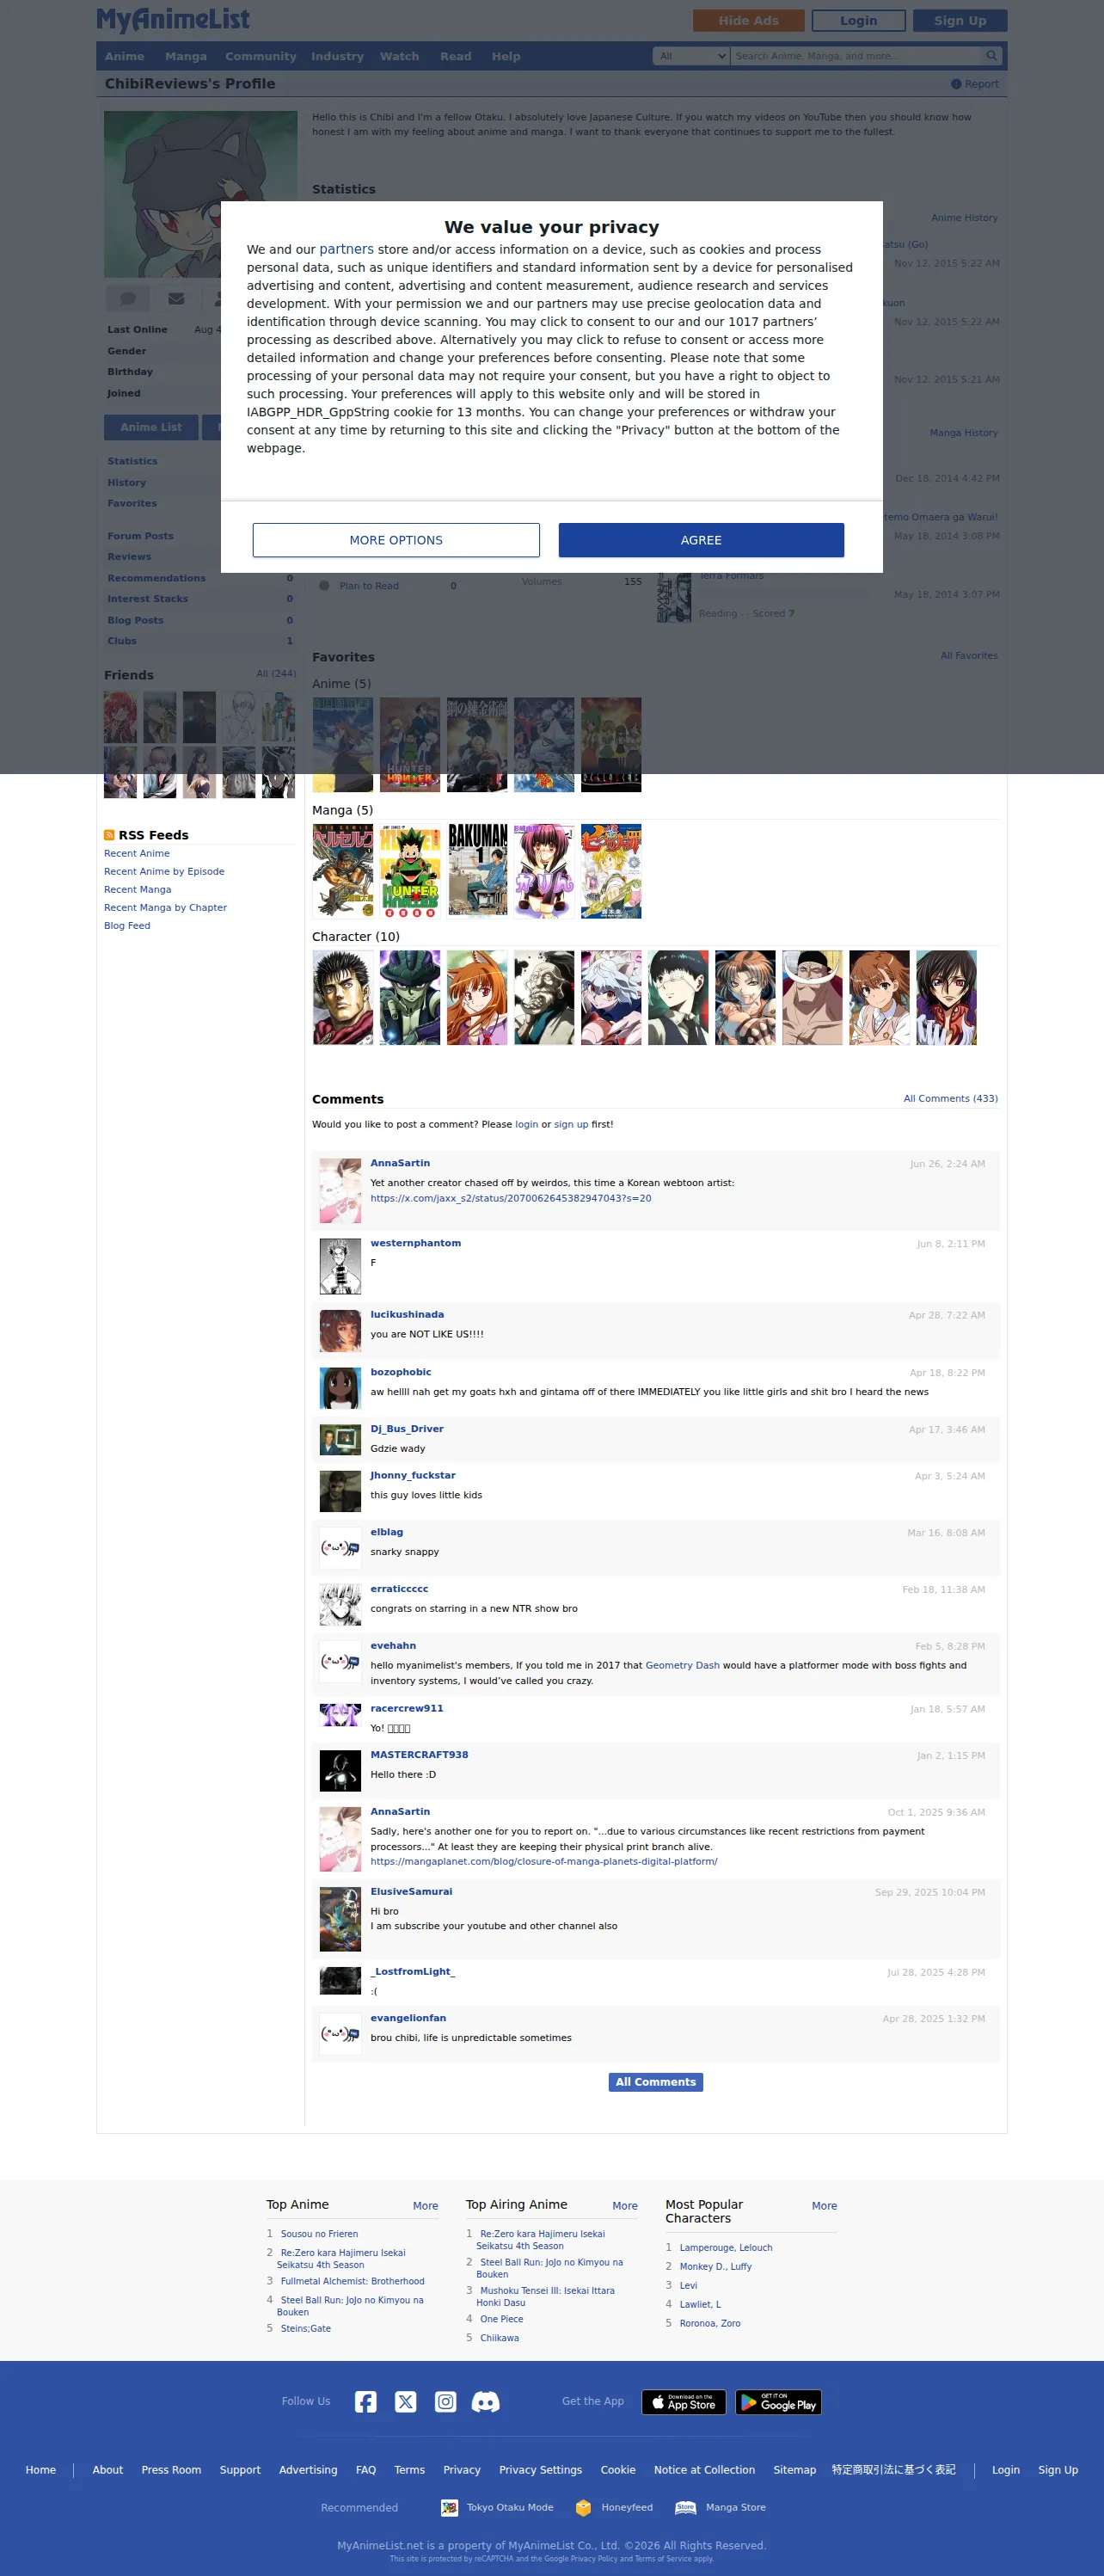Open lucikushinada's avatar in the comments
The height and width of the screenshot is (2576, 1104).
(x=340, y=1330)
